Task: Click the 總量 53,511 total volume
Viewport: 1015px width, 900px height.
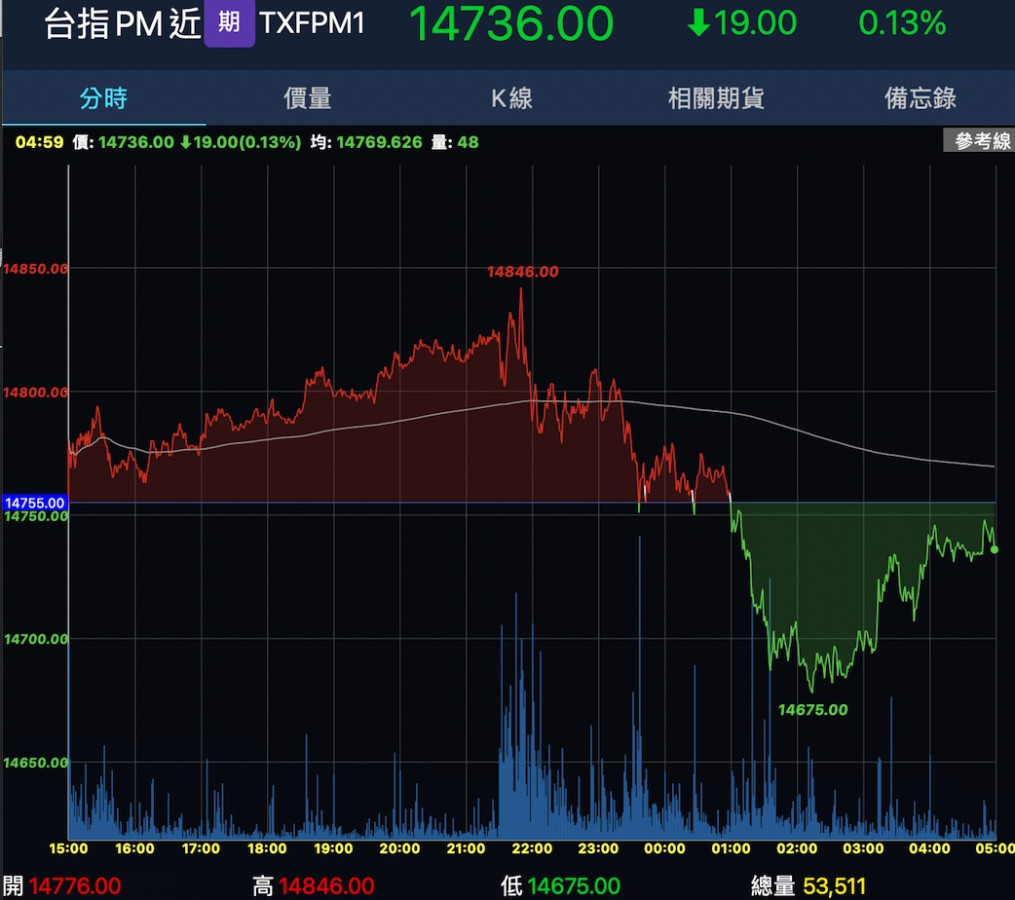Action: point(808,886)
